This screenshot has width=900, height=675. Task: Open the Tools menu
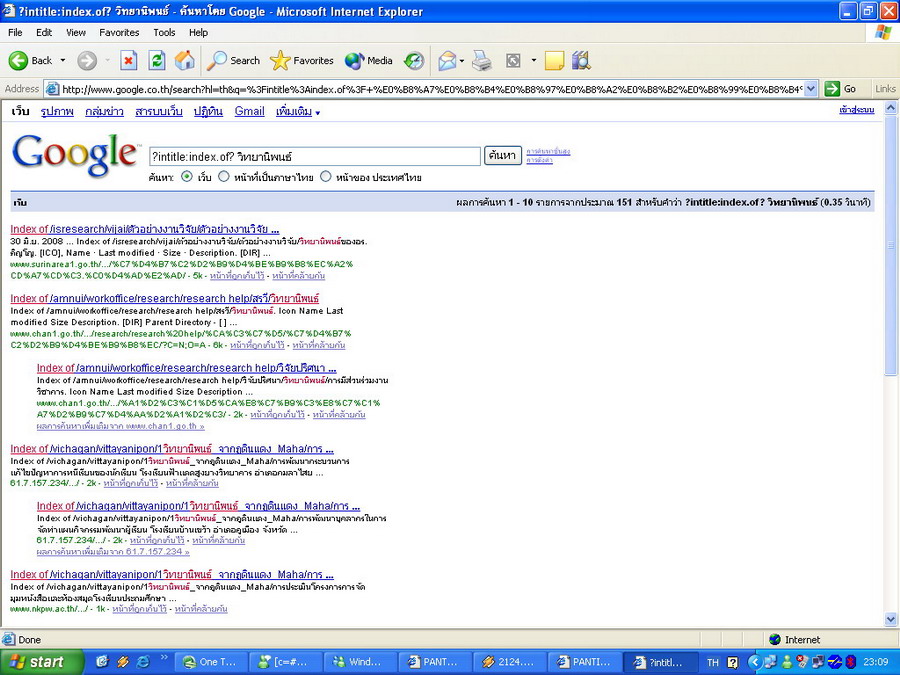coord(164,33)
